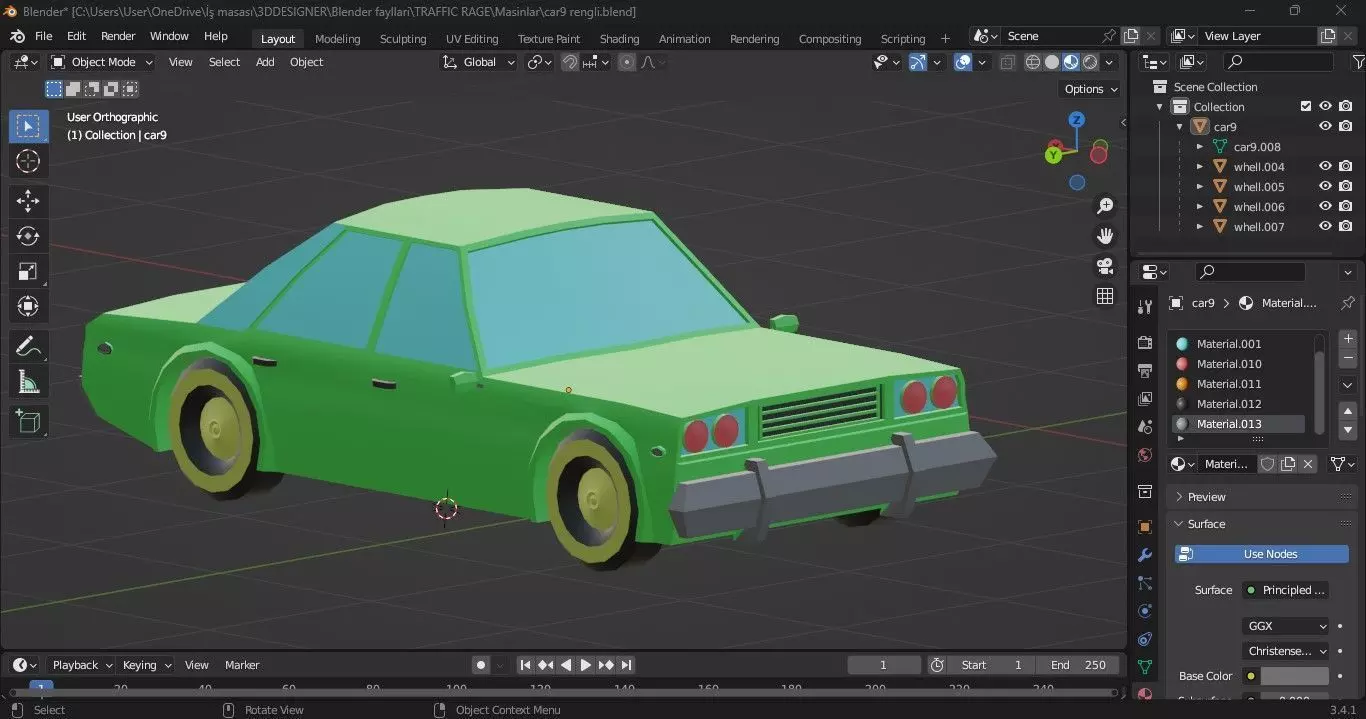The width and height of the screenshot is (1366, 719).
Task: Toggle the camera view icon
Action: point(1105,266)
